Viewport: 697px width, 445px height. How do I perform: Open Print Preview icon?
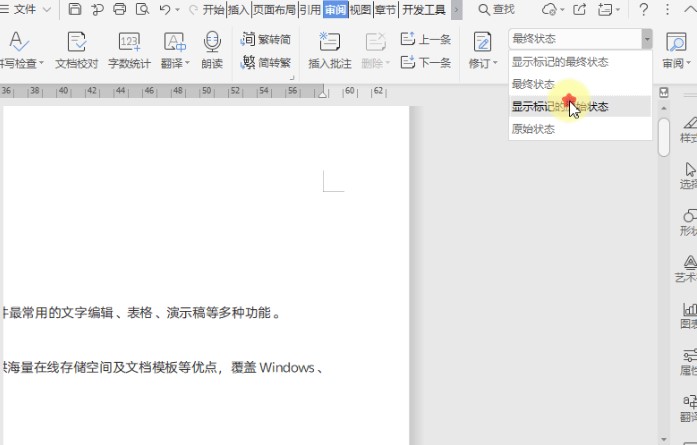(142, 9)
